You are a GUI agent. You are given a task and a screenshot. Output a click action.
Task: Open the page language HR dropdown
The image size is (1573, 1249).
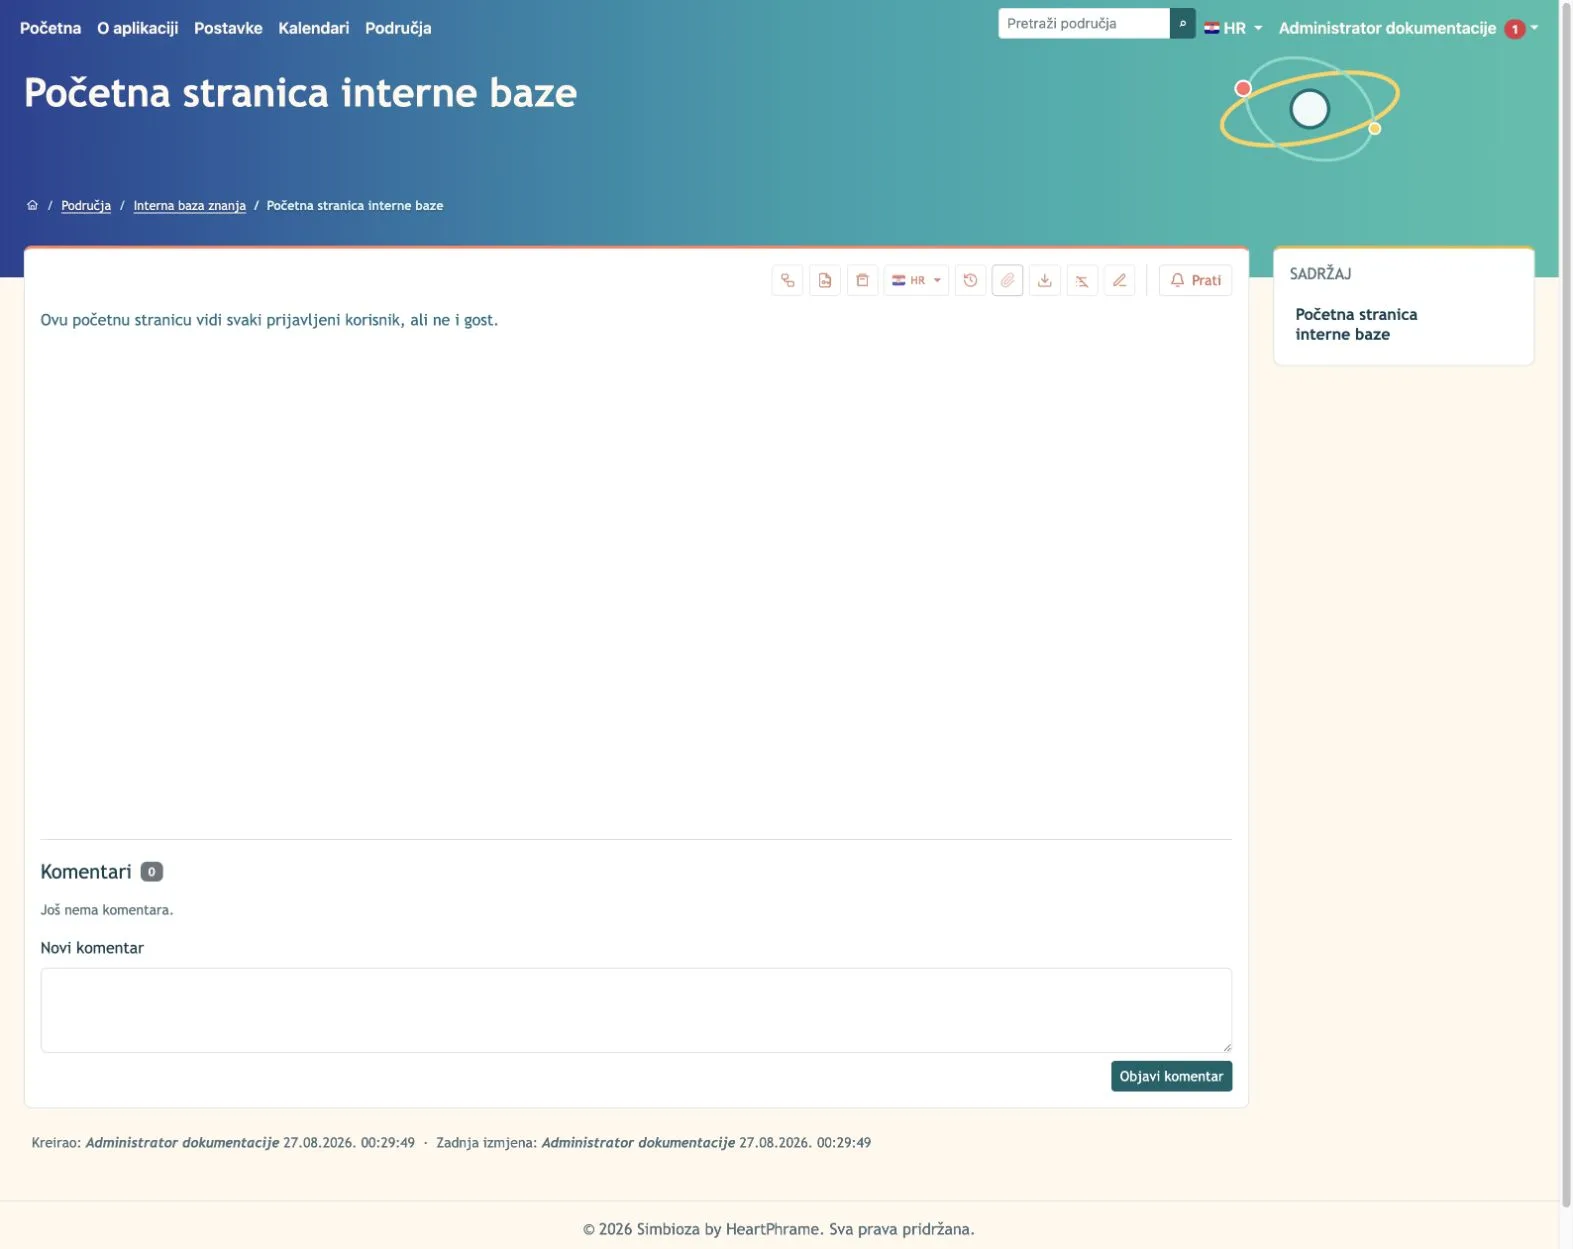tap(916, 280)
